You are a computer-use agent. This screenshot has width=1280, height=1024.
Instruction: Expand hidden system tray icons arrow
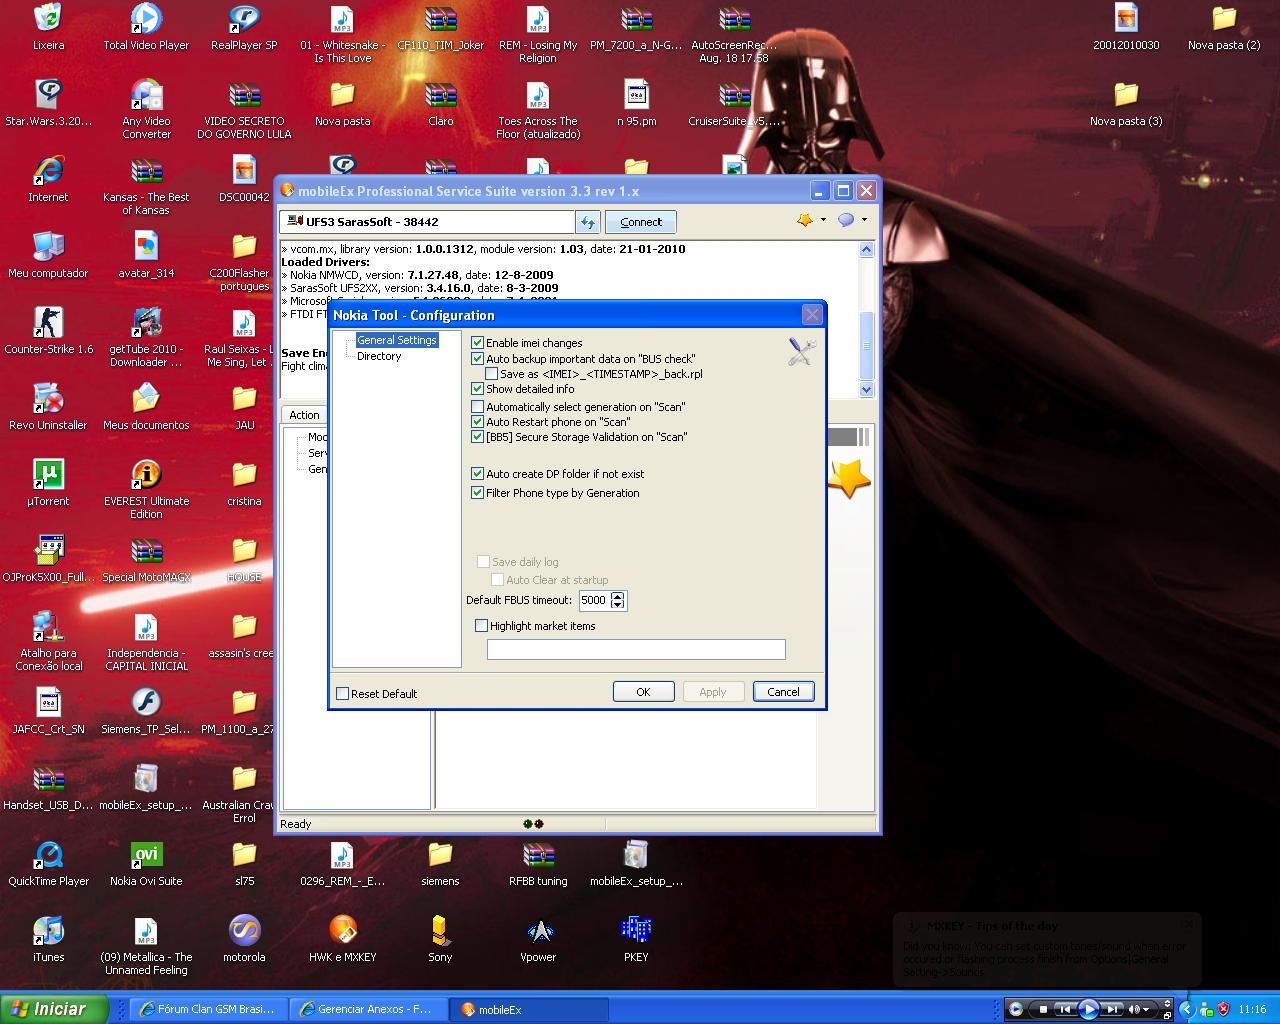coord(1185,1010)
